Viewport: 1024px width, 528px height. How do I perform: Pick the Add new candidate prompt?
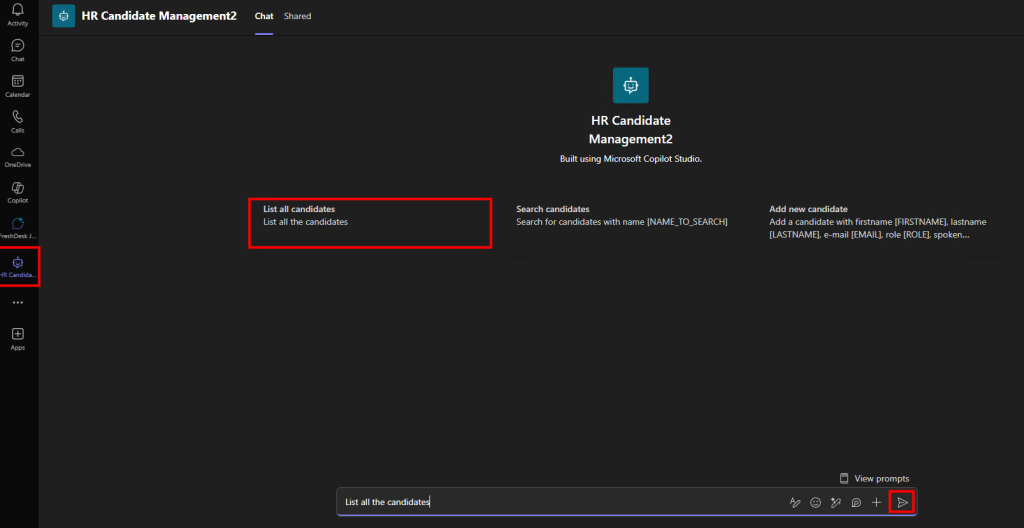pyautogui.click(x=880, y=222)
